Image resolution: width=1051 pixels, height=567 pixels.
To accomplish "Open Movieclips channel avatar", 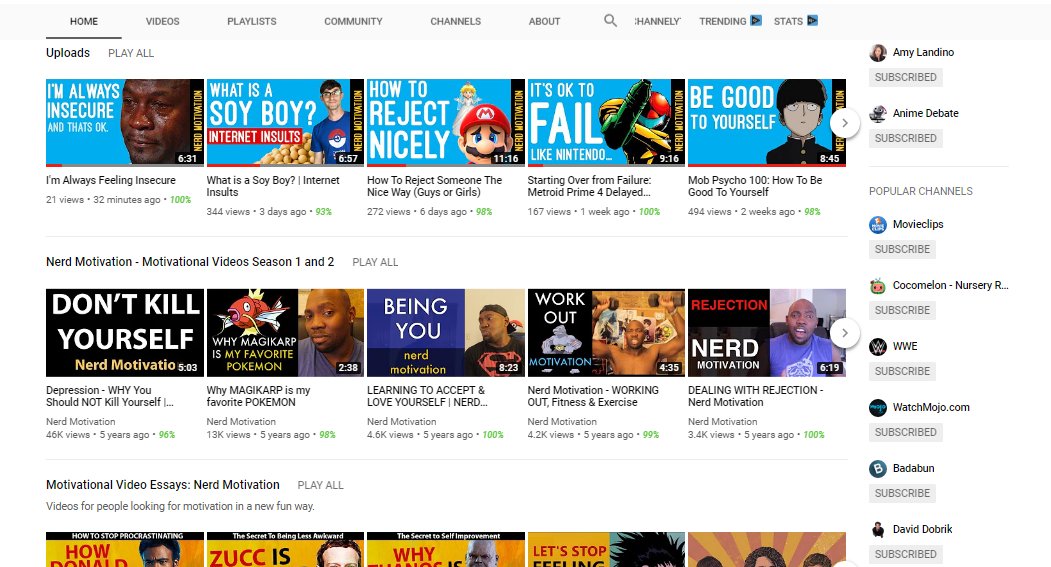I will pos(877,225).
